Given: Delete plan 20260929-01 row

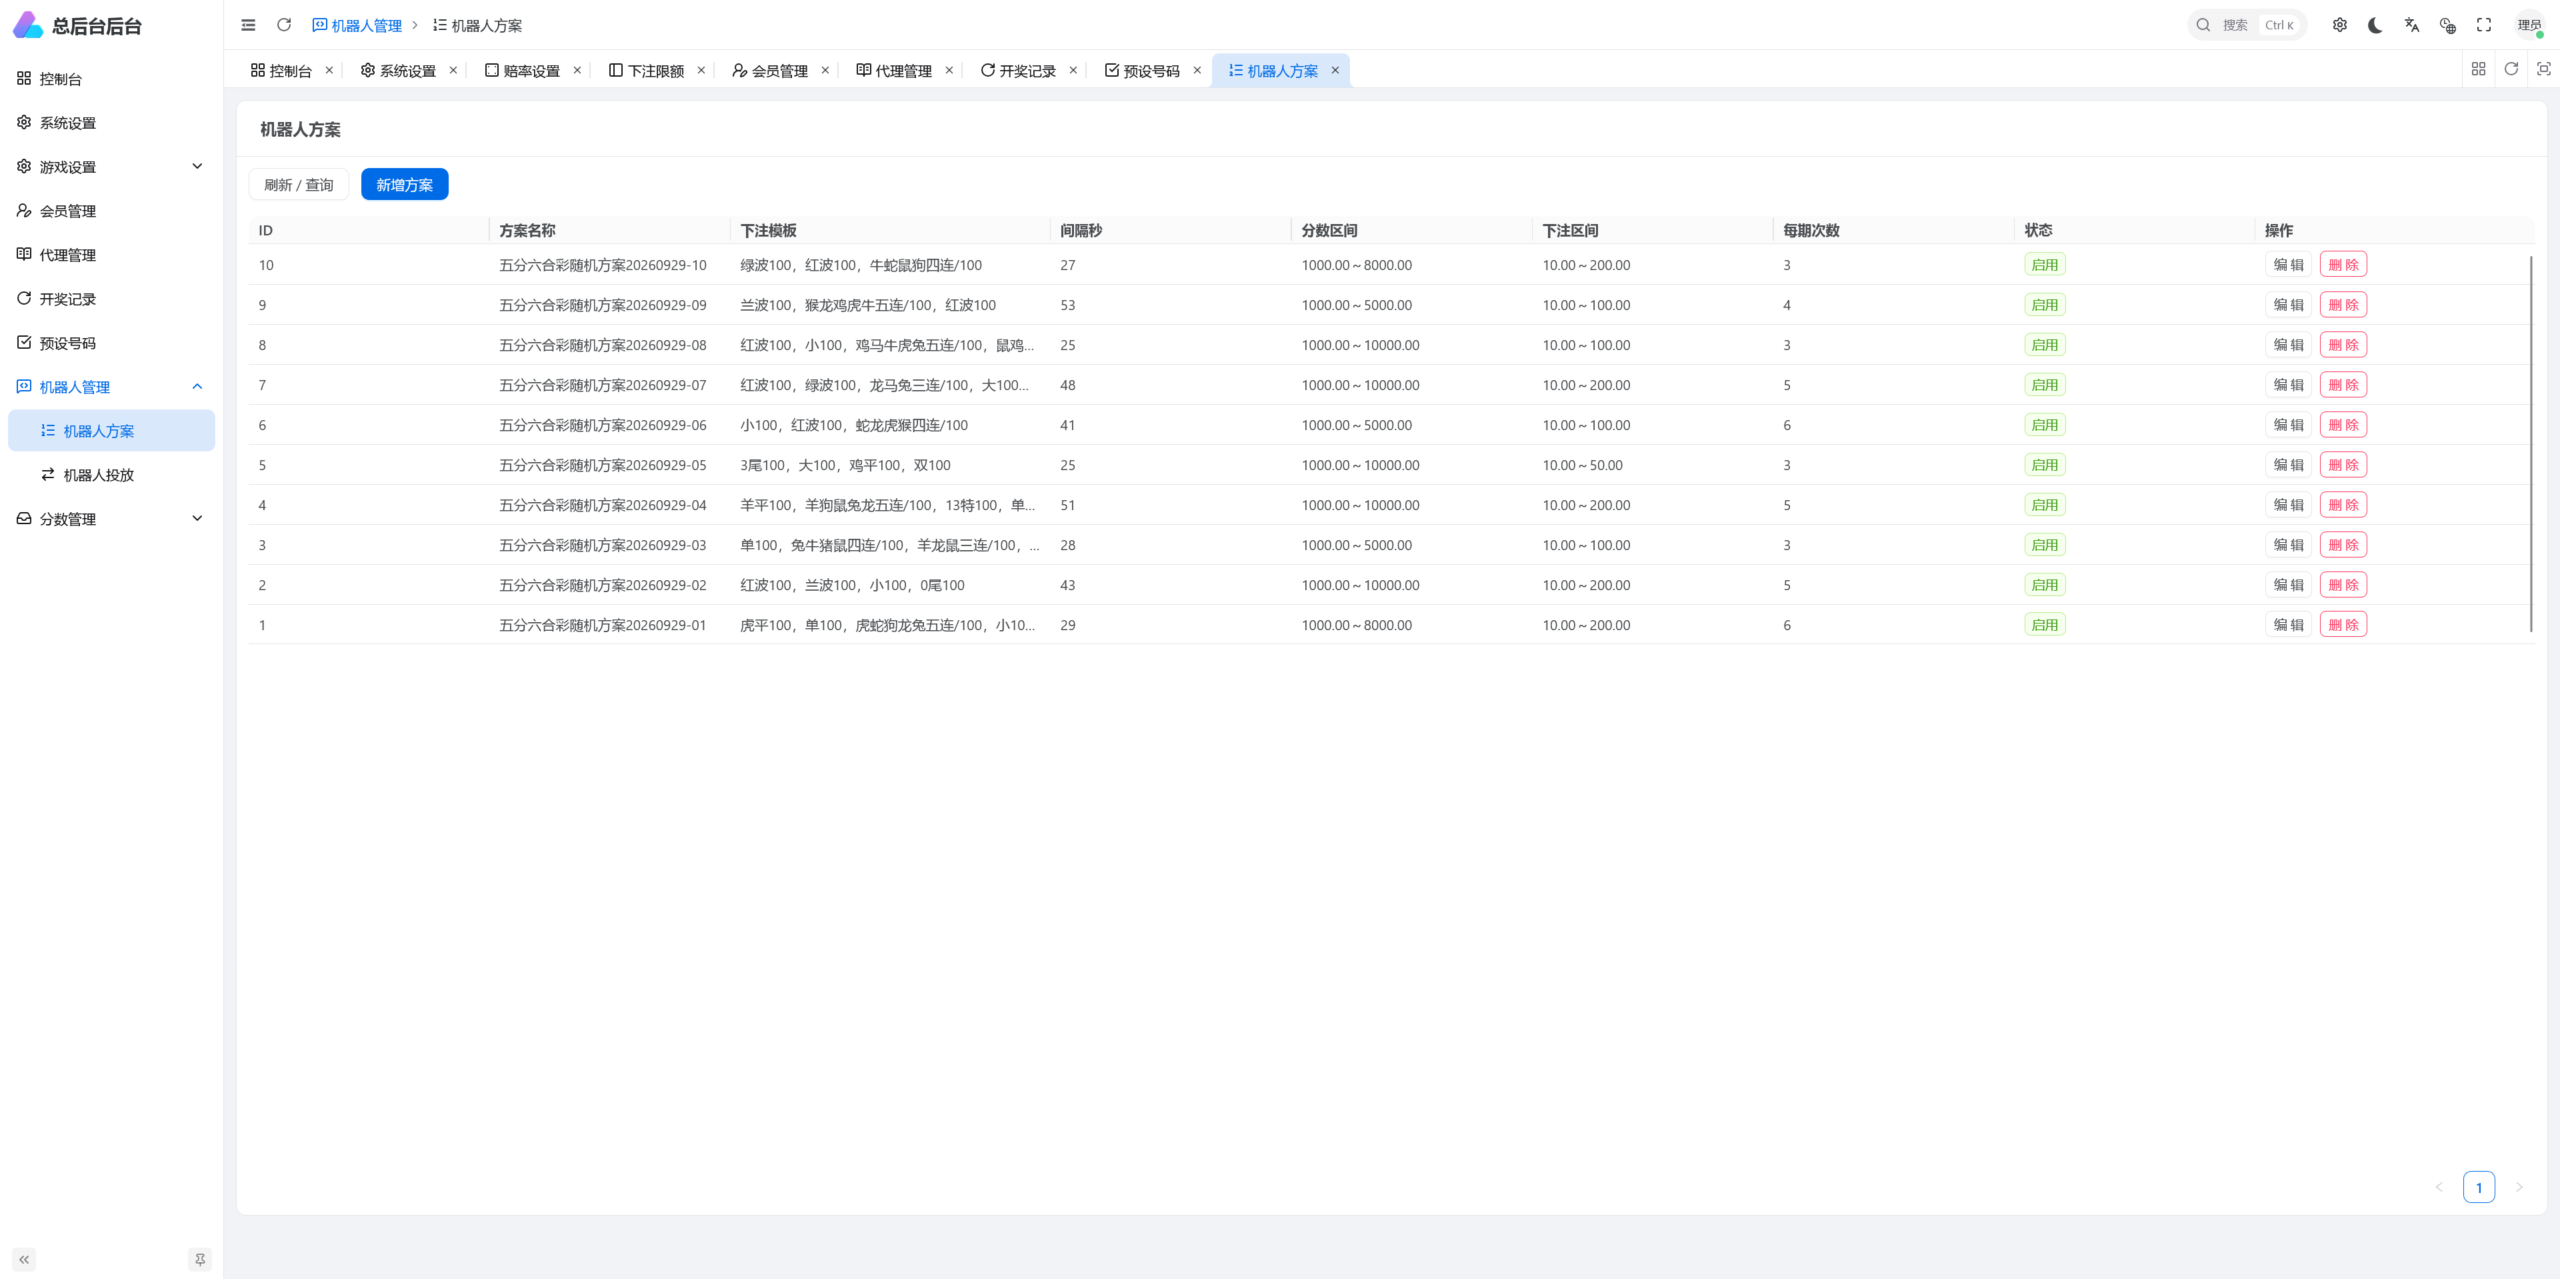Looking at the screenshot, I should [x=2343, y=625].
